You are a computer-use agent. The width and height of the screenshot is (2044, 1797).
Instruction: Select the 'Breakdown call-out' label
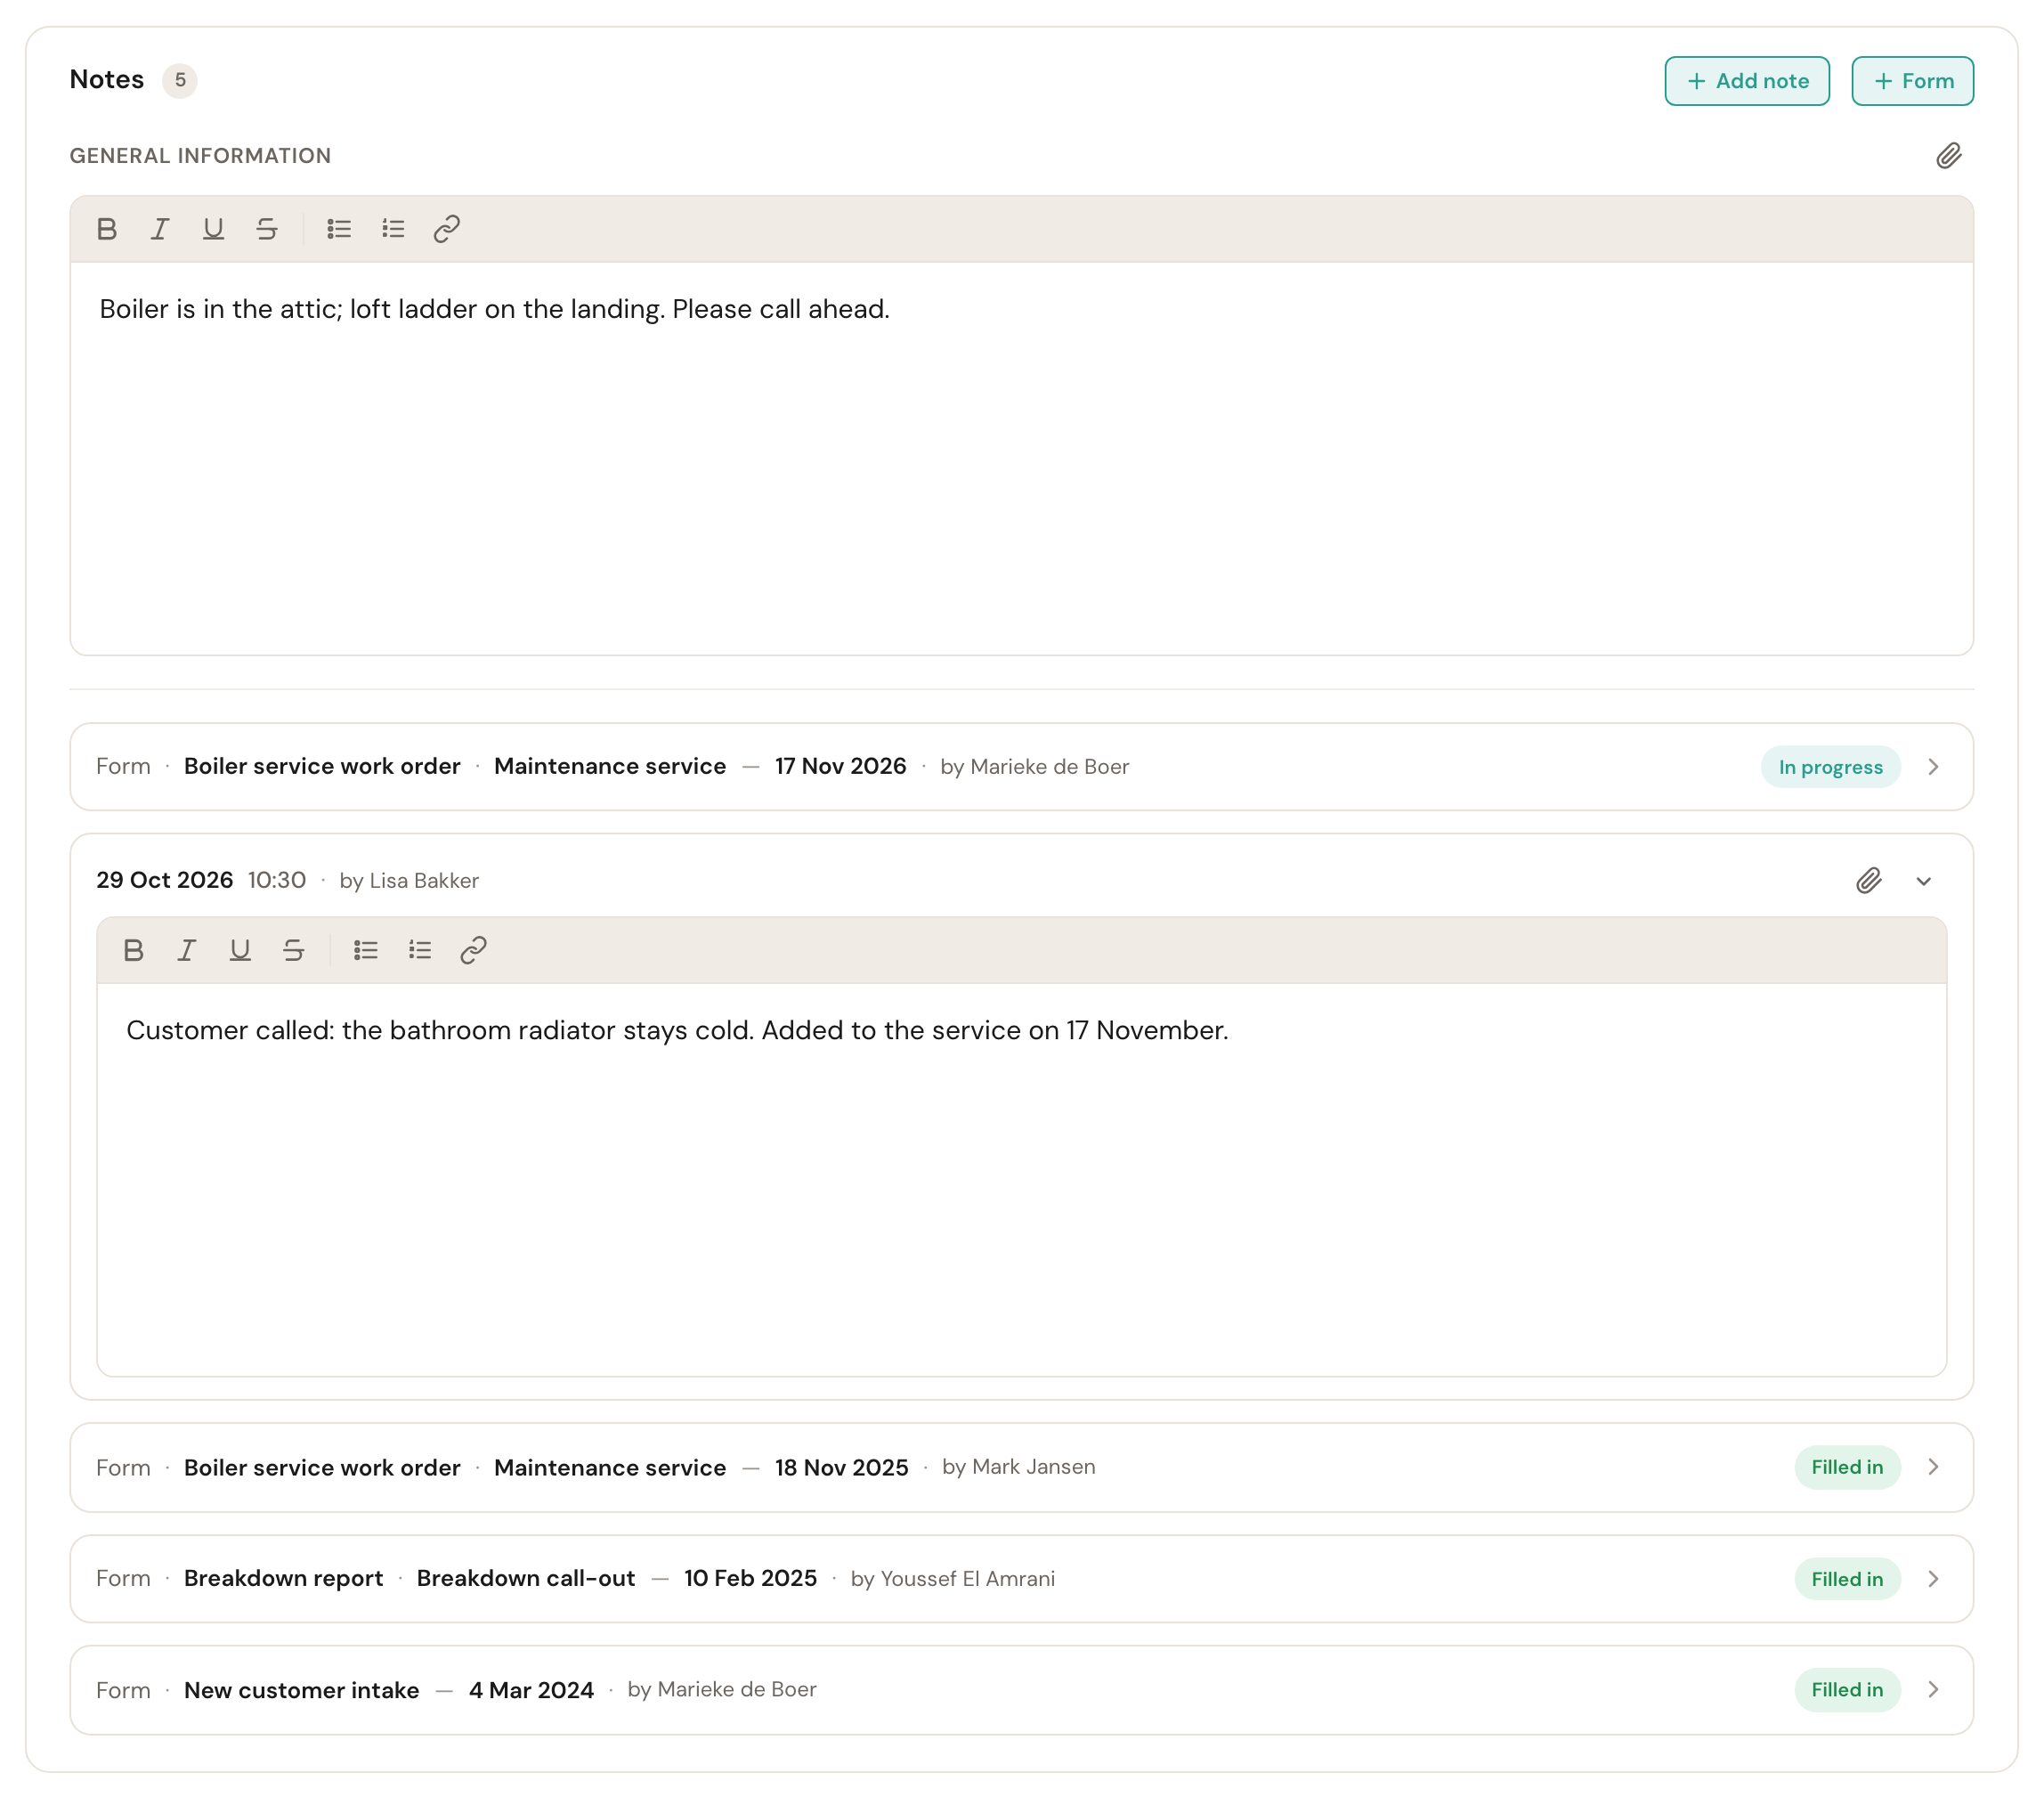coord(526,1579)
